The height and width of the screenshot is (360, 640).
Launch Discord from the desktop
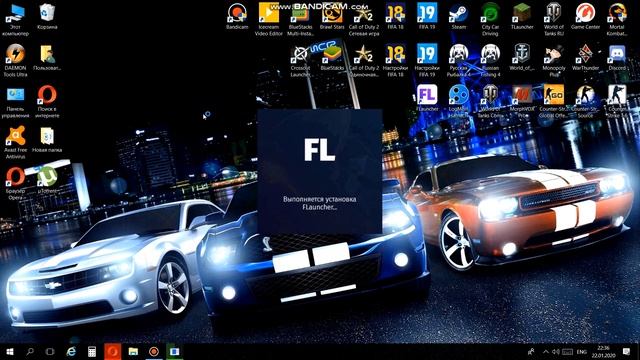tap(617, 58)
